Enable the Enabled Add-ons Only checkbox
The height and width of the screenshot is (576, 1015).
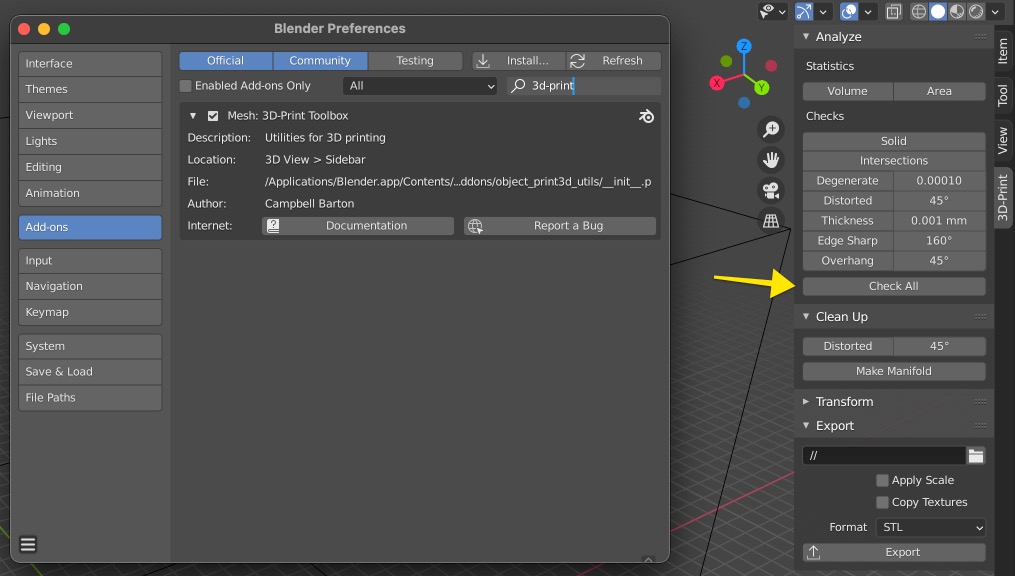pyautogui.click(x=186, y=85)
